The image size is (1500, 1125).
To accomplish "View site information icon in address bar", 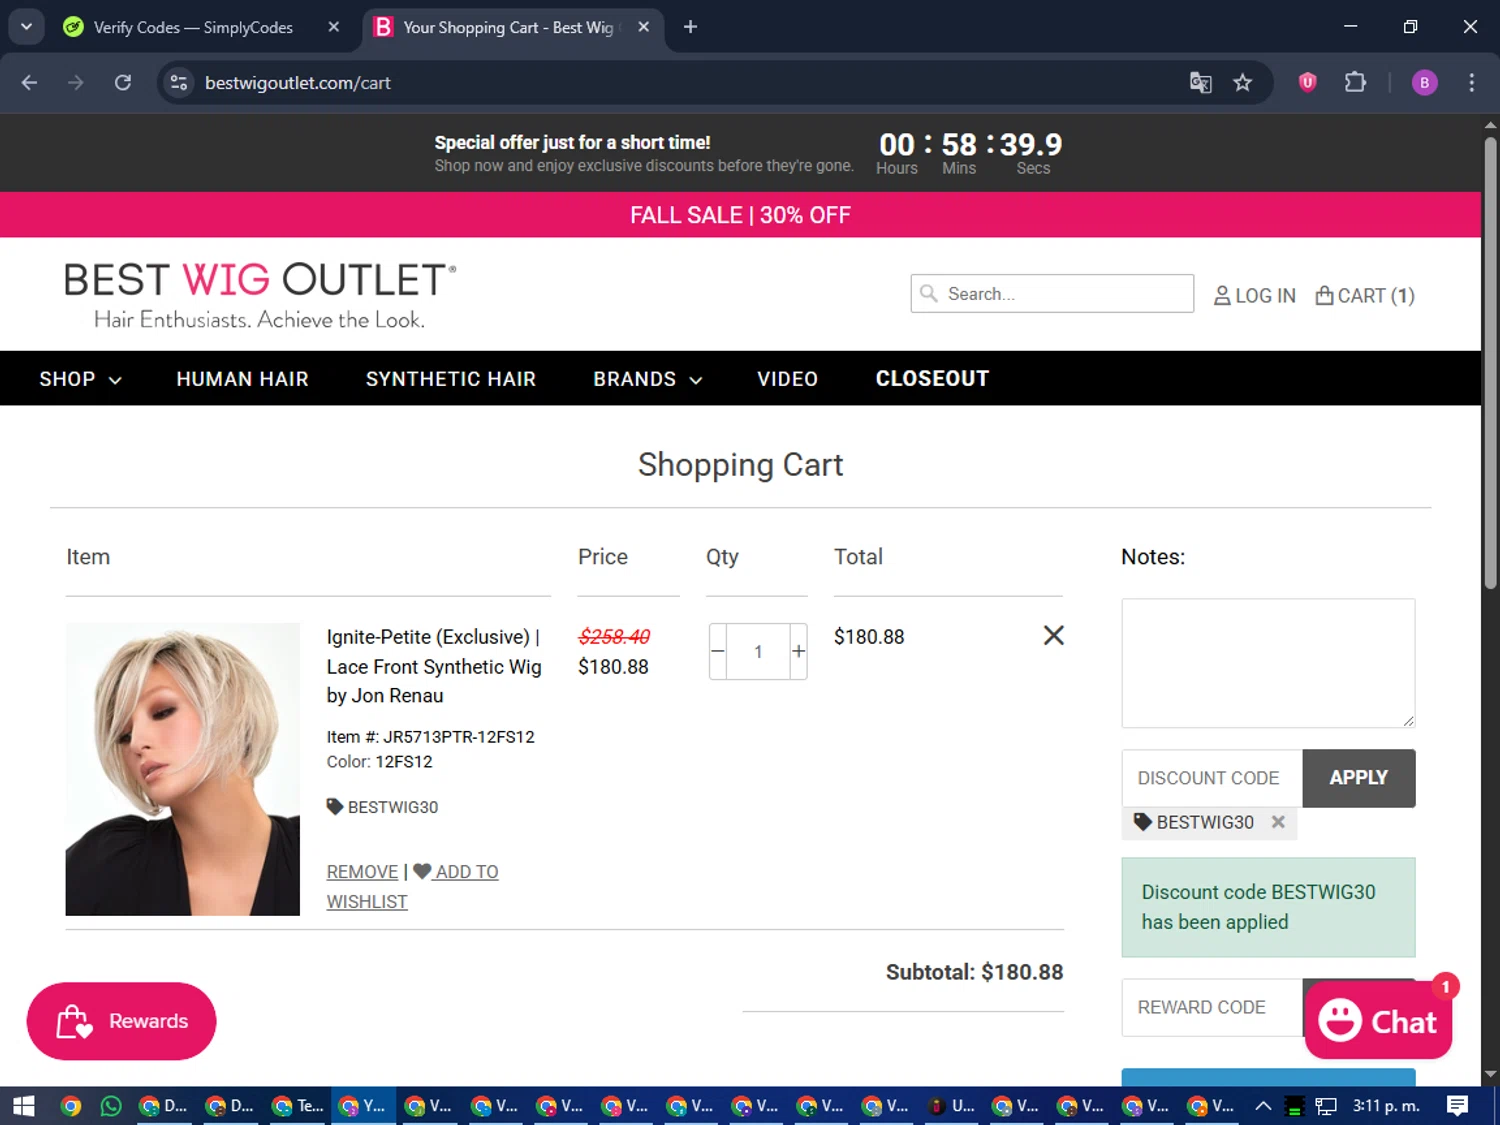I will coord(179,83).
